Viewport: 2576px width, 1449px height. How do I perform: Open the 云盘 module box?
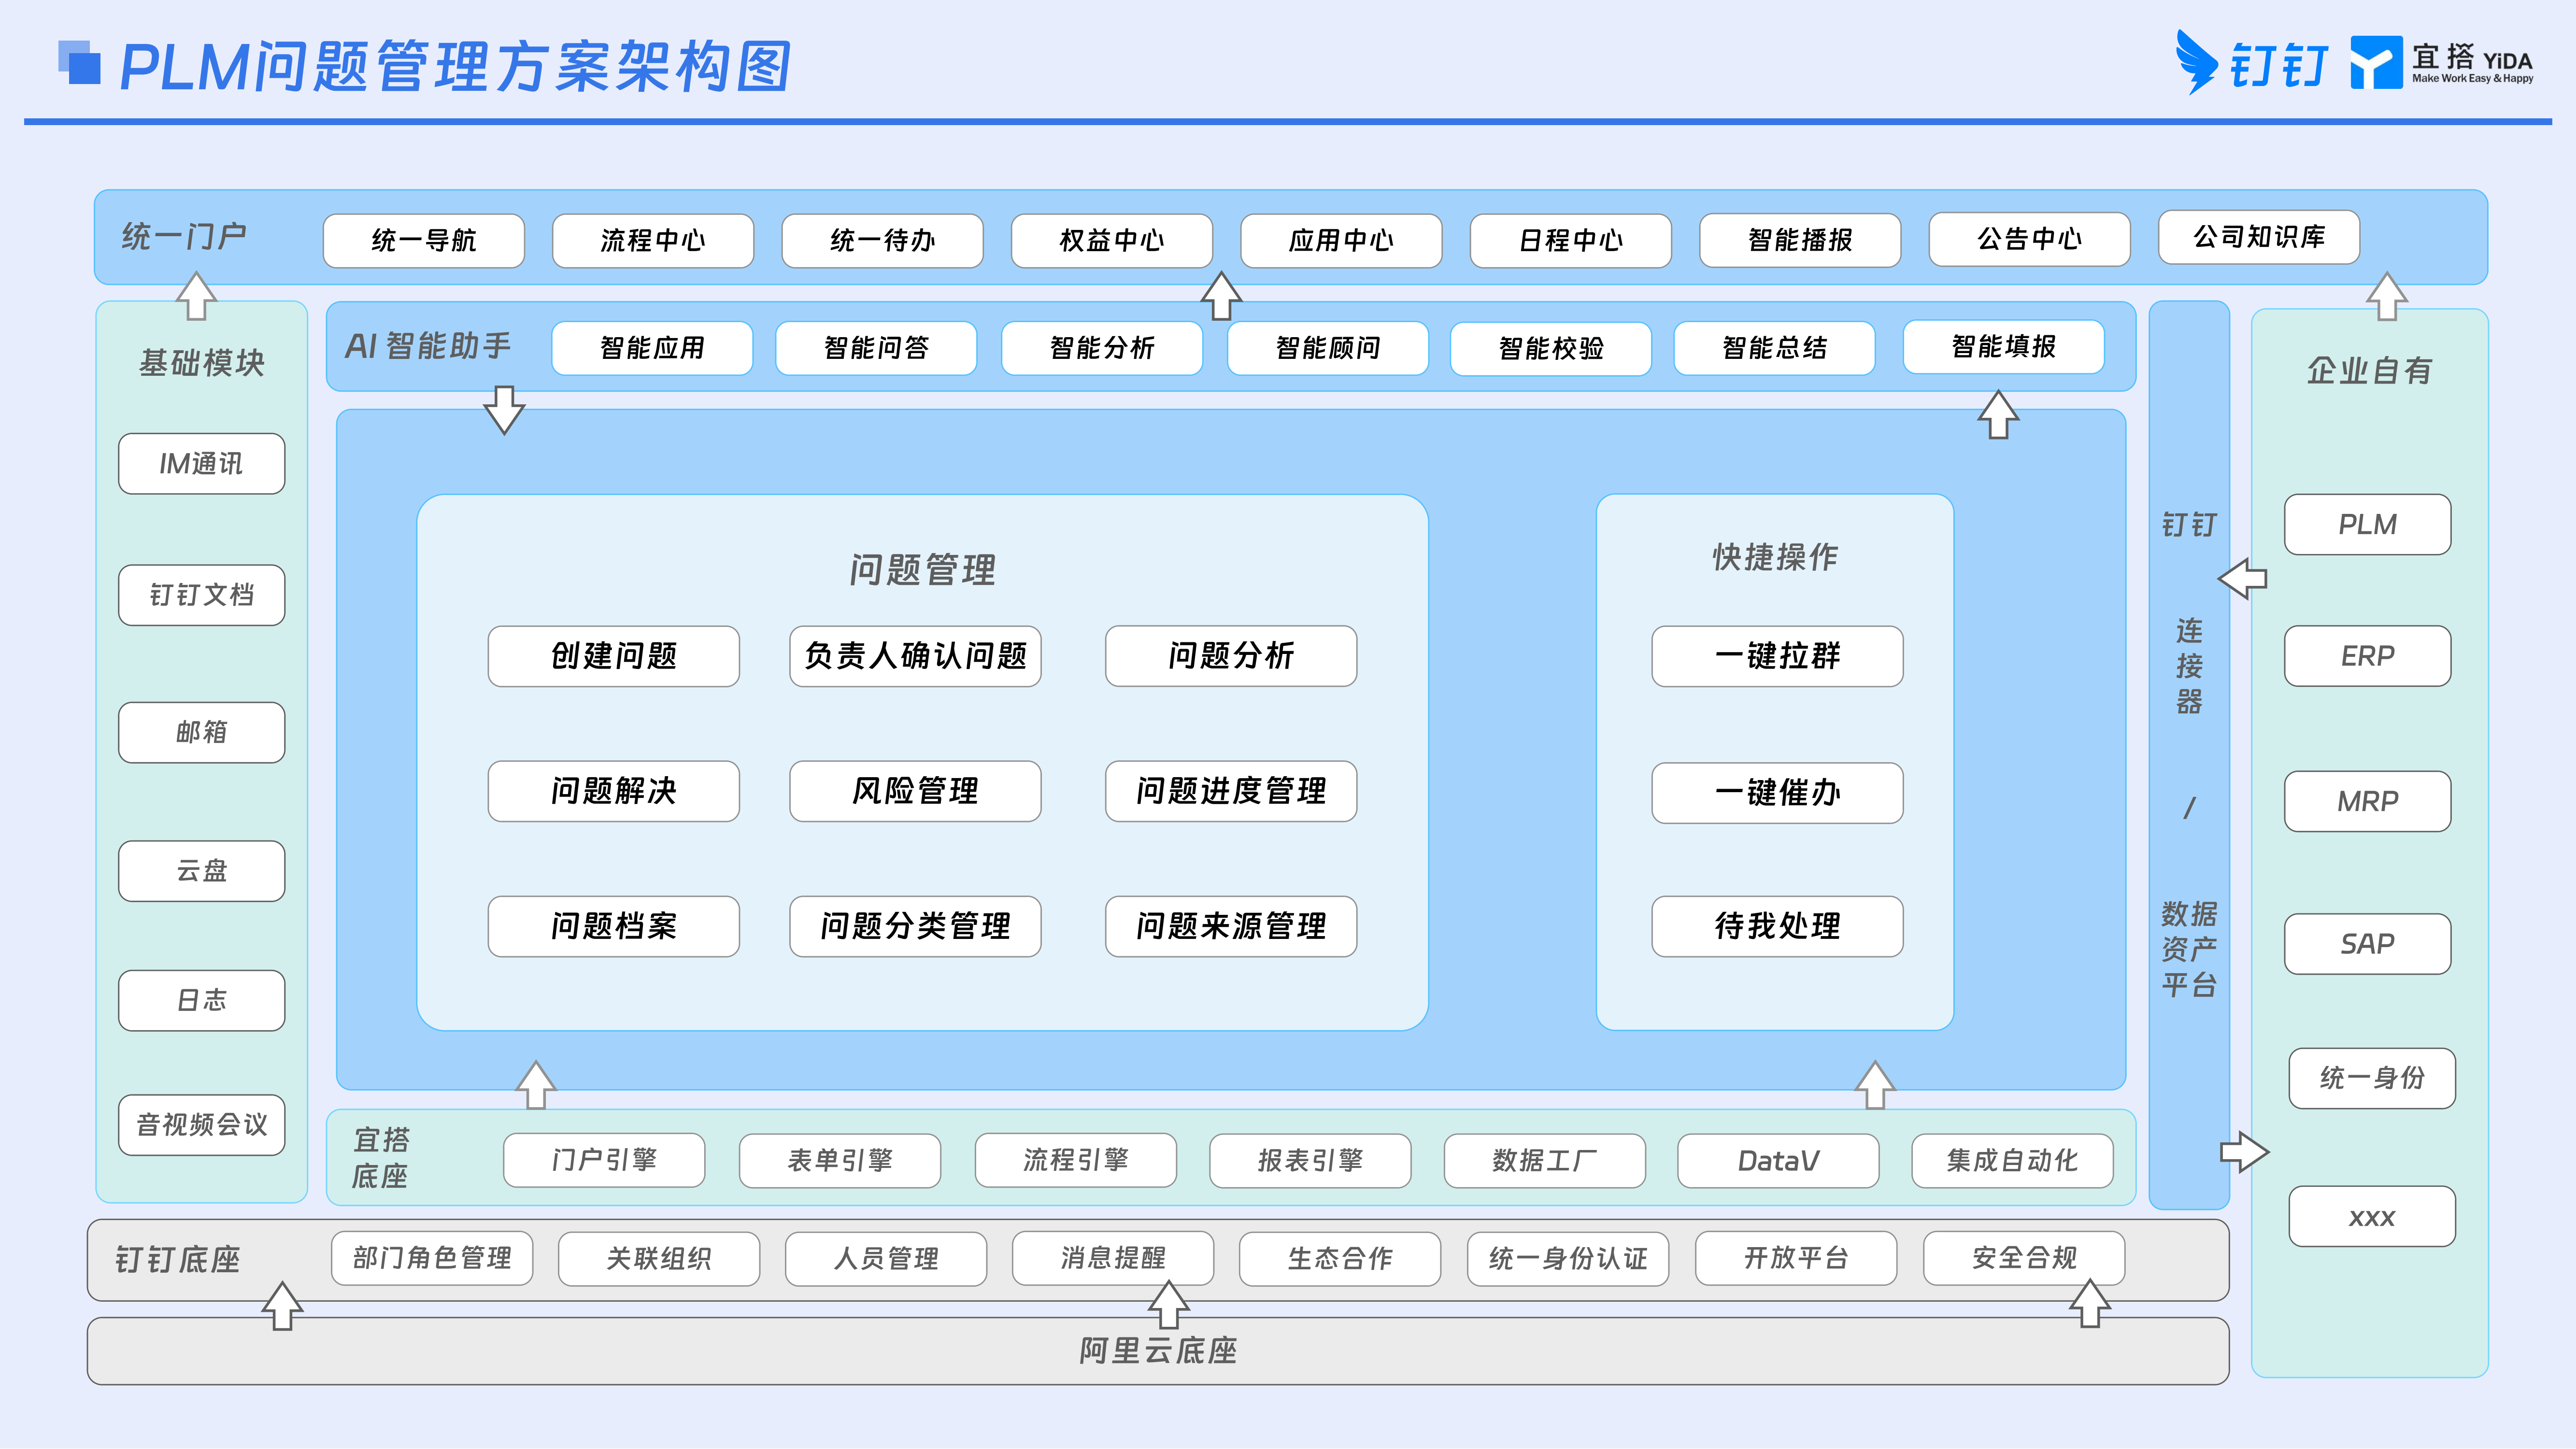[202, 871]
